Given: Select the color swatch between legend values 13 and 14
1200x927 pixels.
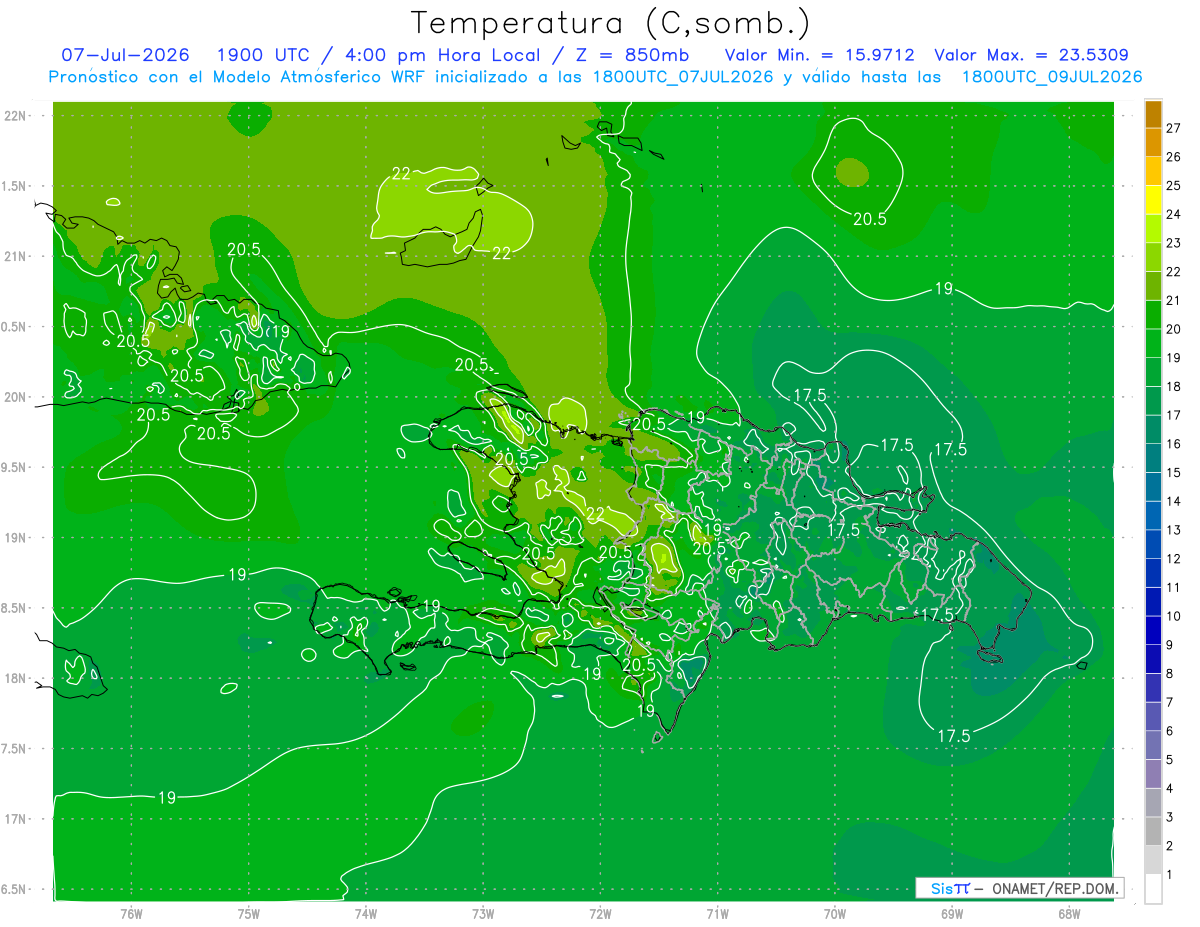Looking at the screenshot, I should point(1153,515).
